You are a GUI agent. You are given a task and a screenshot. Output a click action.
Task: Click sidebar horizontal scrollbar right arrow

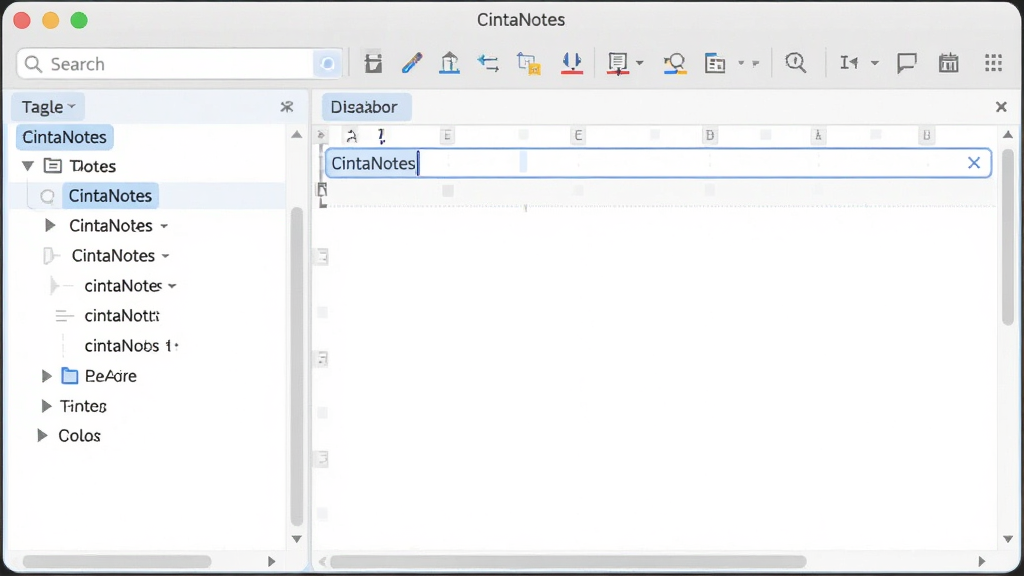(x=272, y=562)
